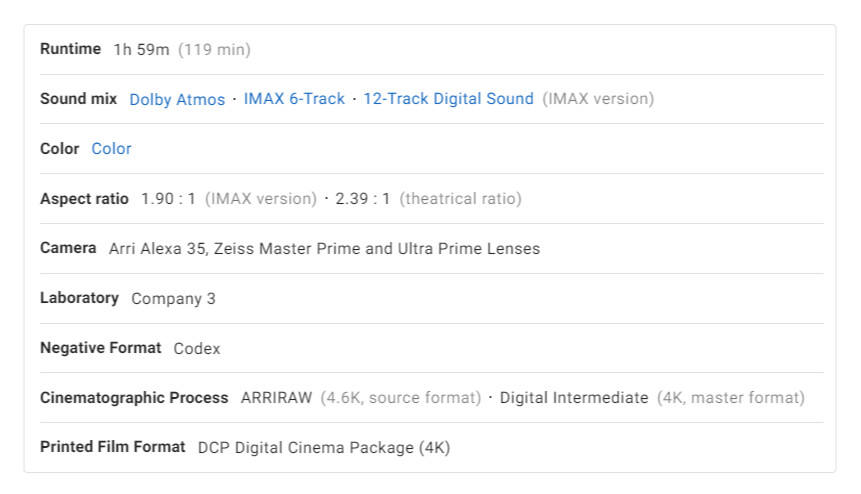The image size is (861, 494).
Task: Open the Dolby Atmos sound mix link
Action: pos(177,99)
